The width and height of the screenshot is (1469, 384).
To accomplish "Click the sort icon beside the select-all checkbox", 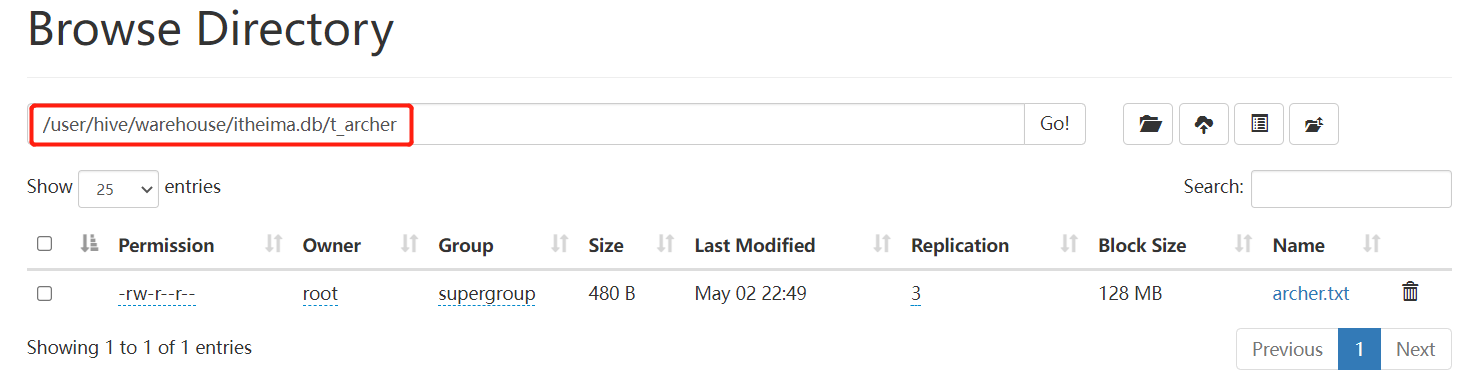I will 89,243.
